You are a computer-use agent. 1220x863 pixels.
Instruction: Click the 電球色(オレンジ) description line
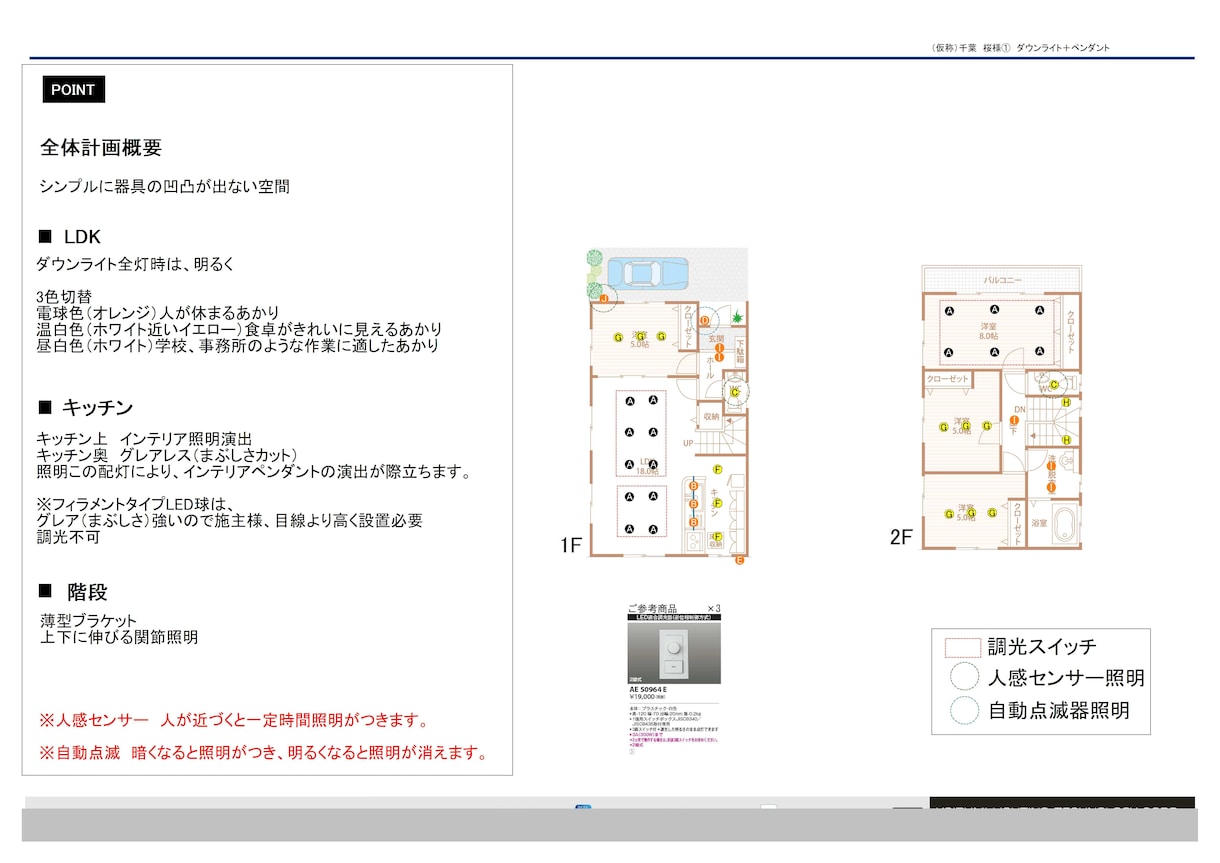tap(157, 313)
